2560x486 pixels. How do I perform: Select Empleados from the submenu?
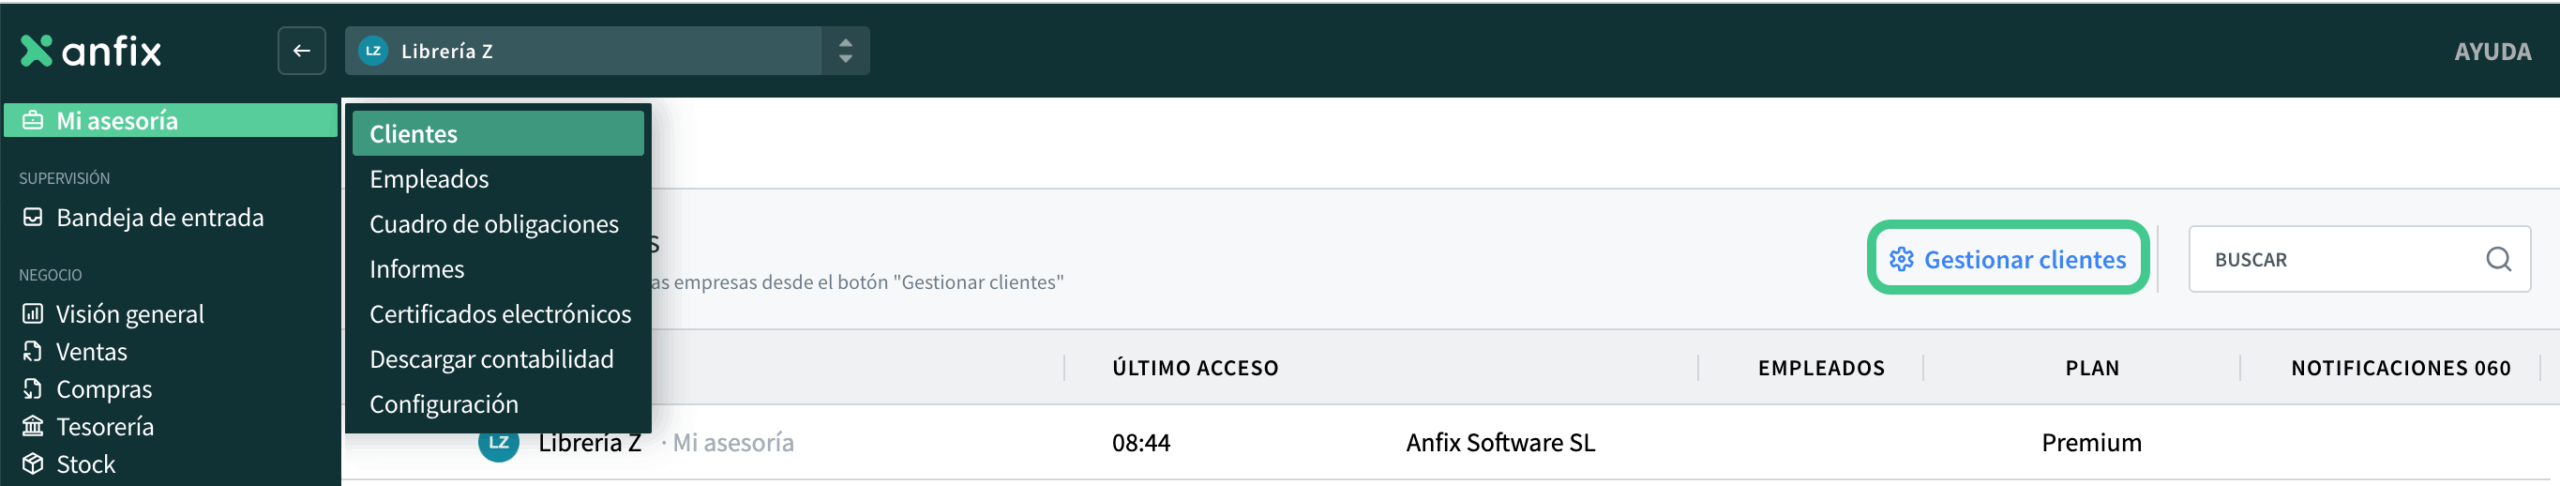[x=429, y=179]
